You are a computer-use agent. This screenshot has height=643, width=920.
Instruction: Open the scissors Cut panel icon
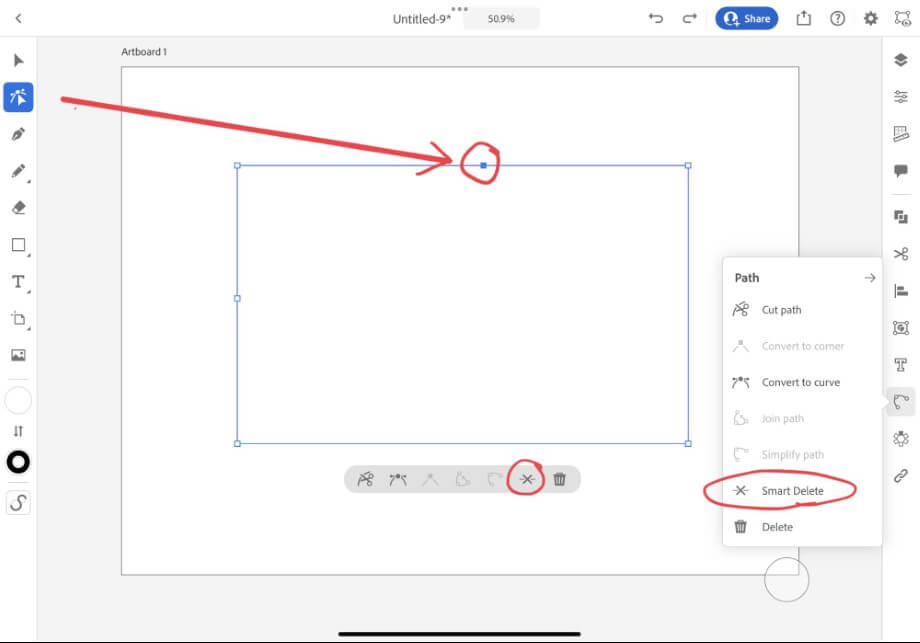[901, 254]
